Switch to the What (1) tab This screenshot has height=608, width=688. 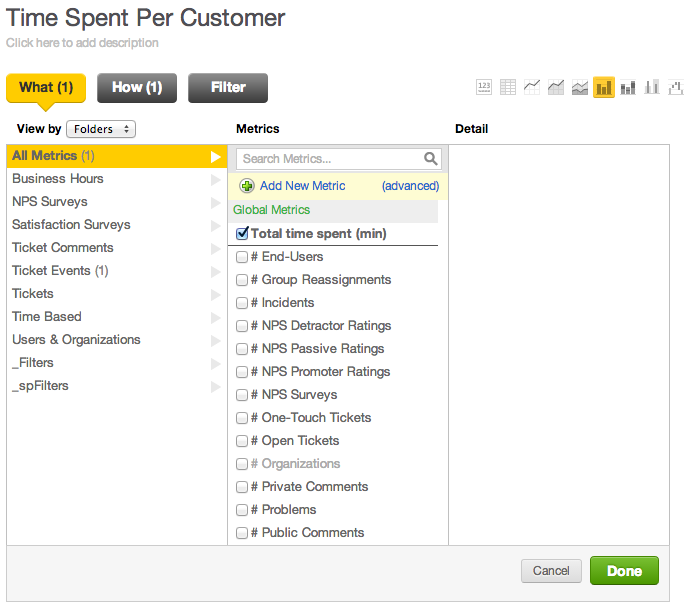coord(46,88)
